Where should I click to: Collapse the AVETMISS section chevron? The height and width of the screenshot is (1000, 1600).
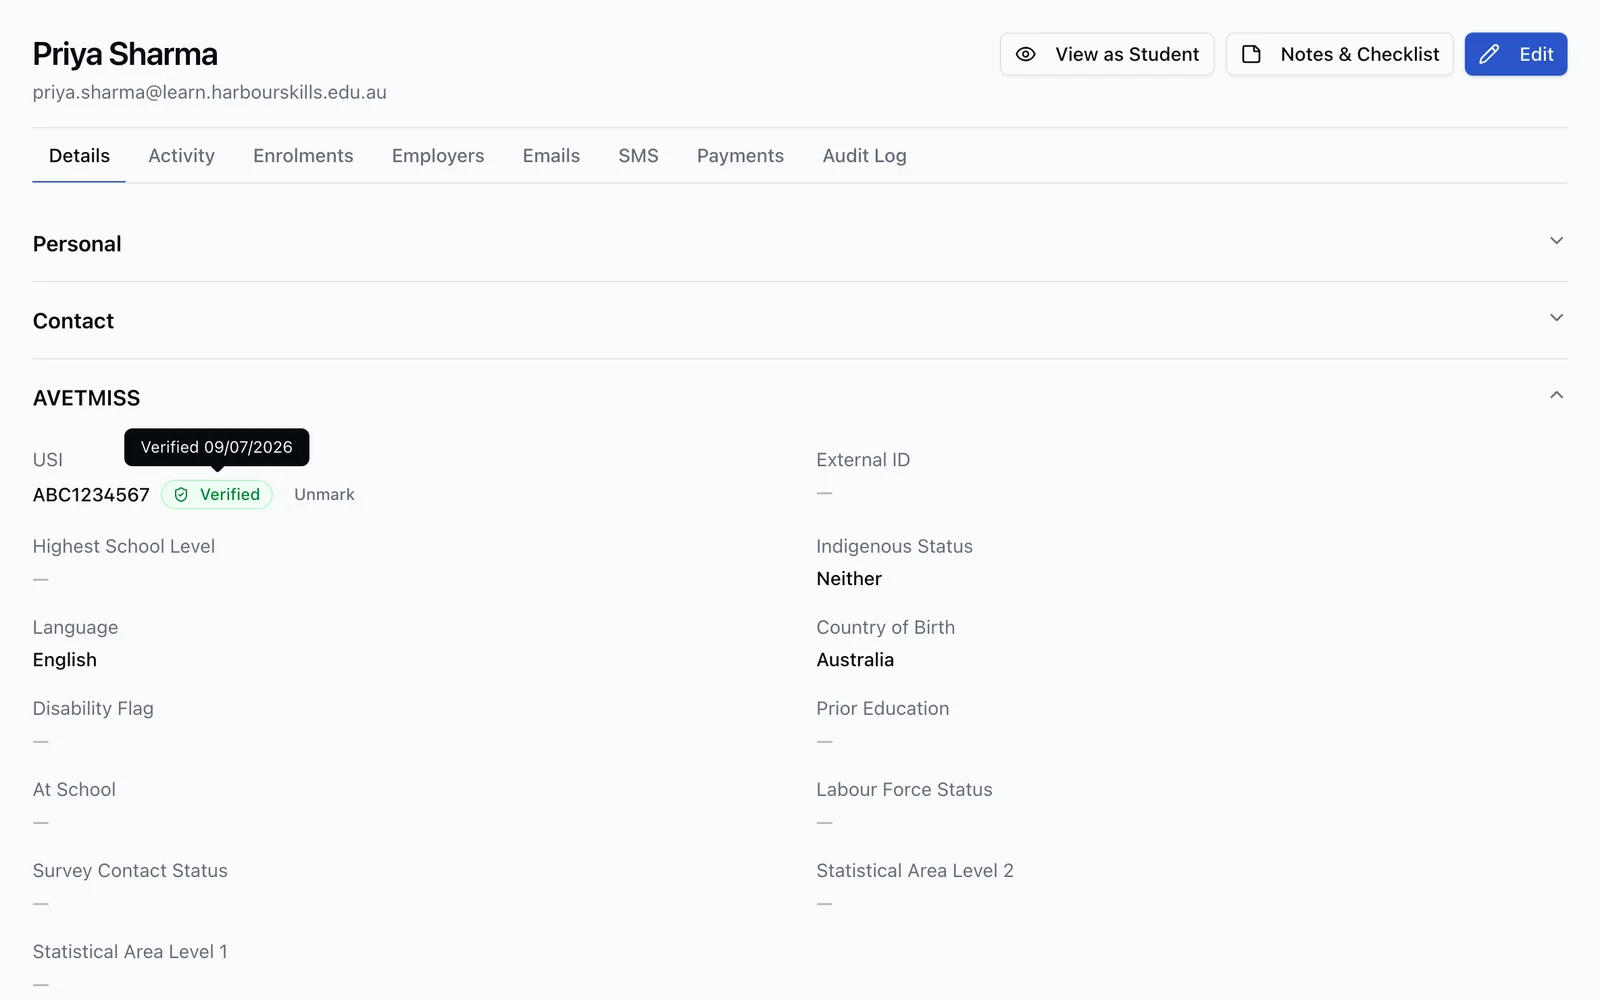[x=1556, y=395]
